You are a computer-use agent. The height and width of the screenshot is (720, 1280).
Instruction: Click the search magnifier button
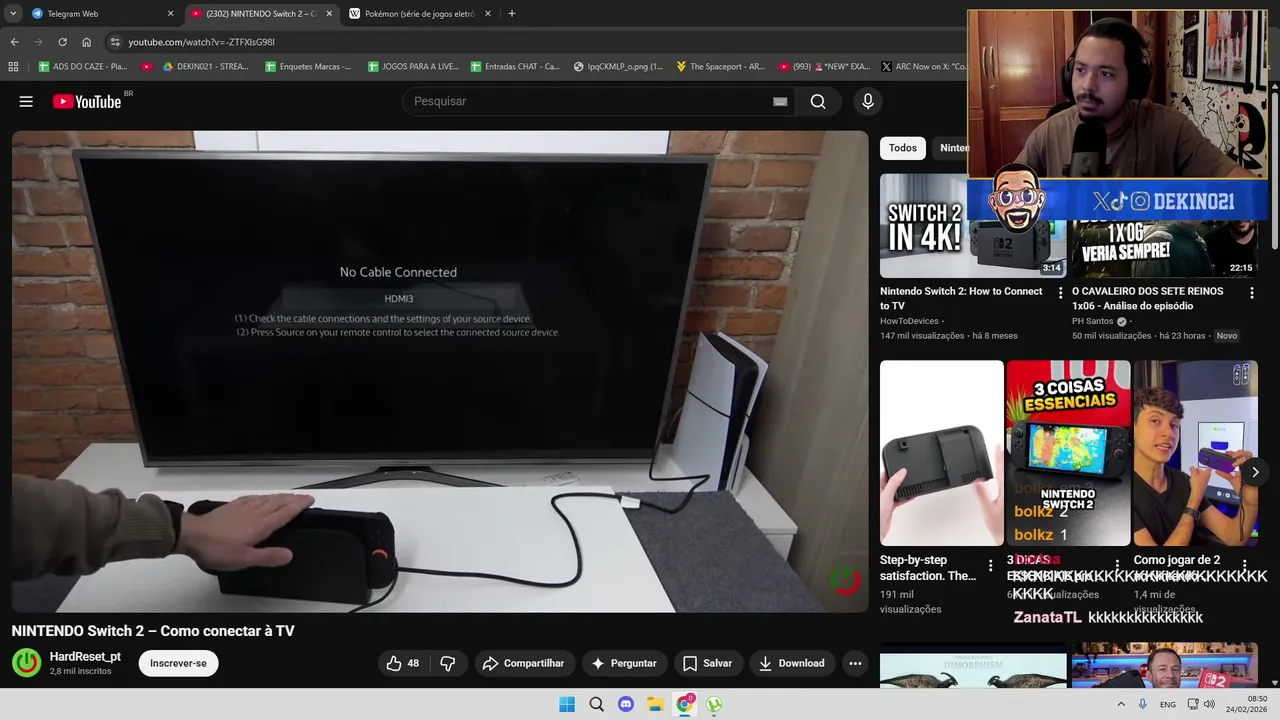click(x=818, y=101)
